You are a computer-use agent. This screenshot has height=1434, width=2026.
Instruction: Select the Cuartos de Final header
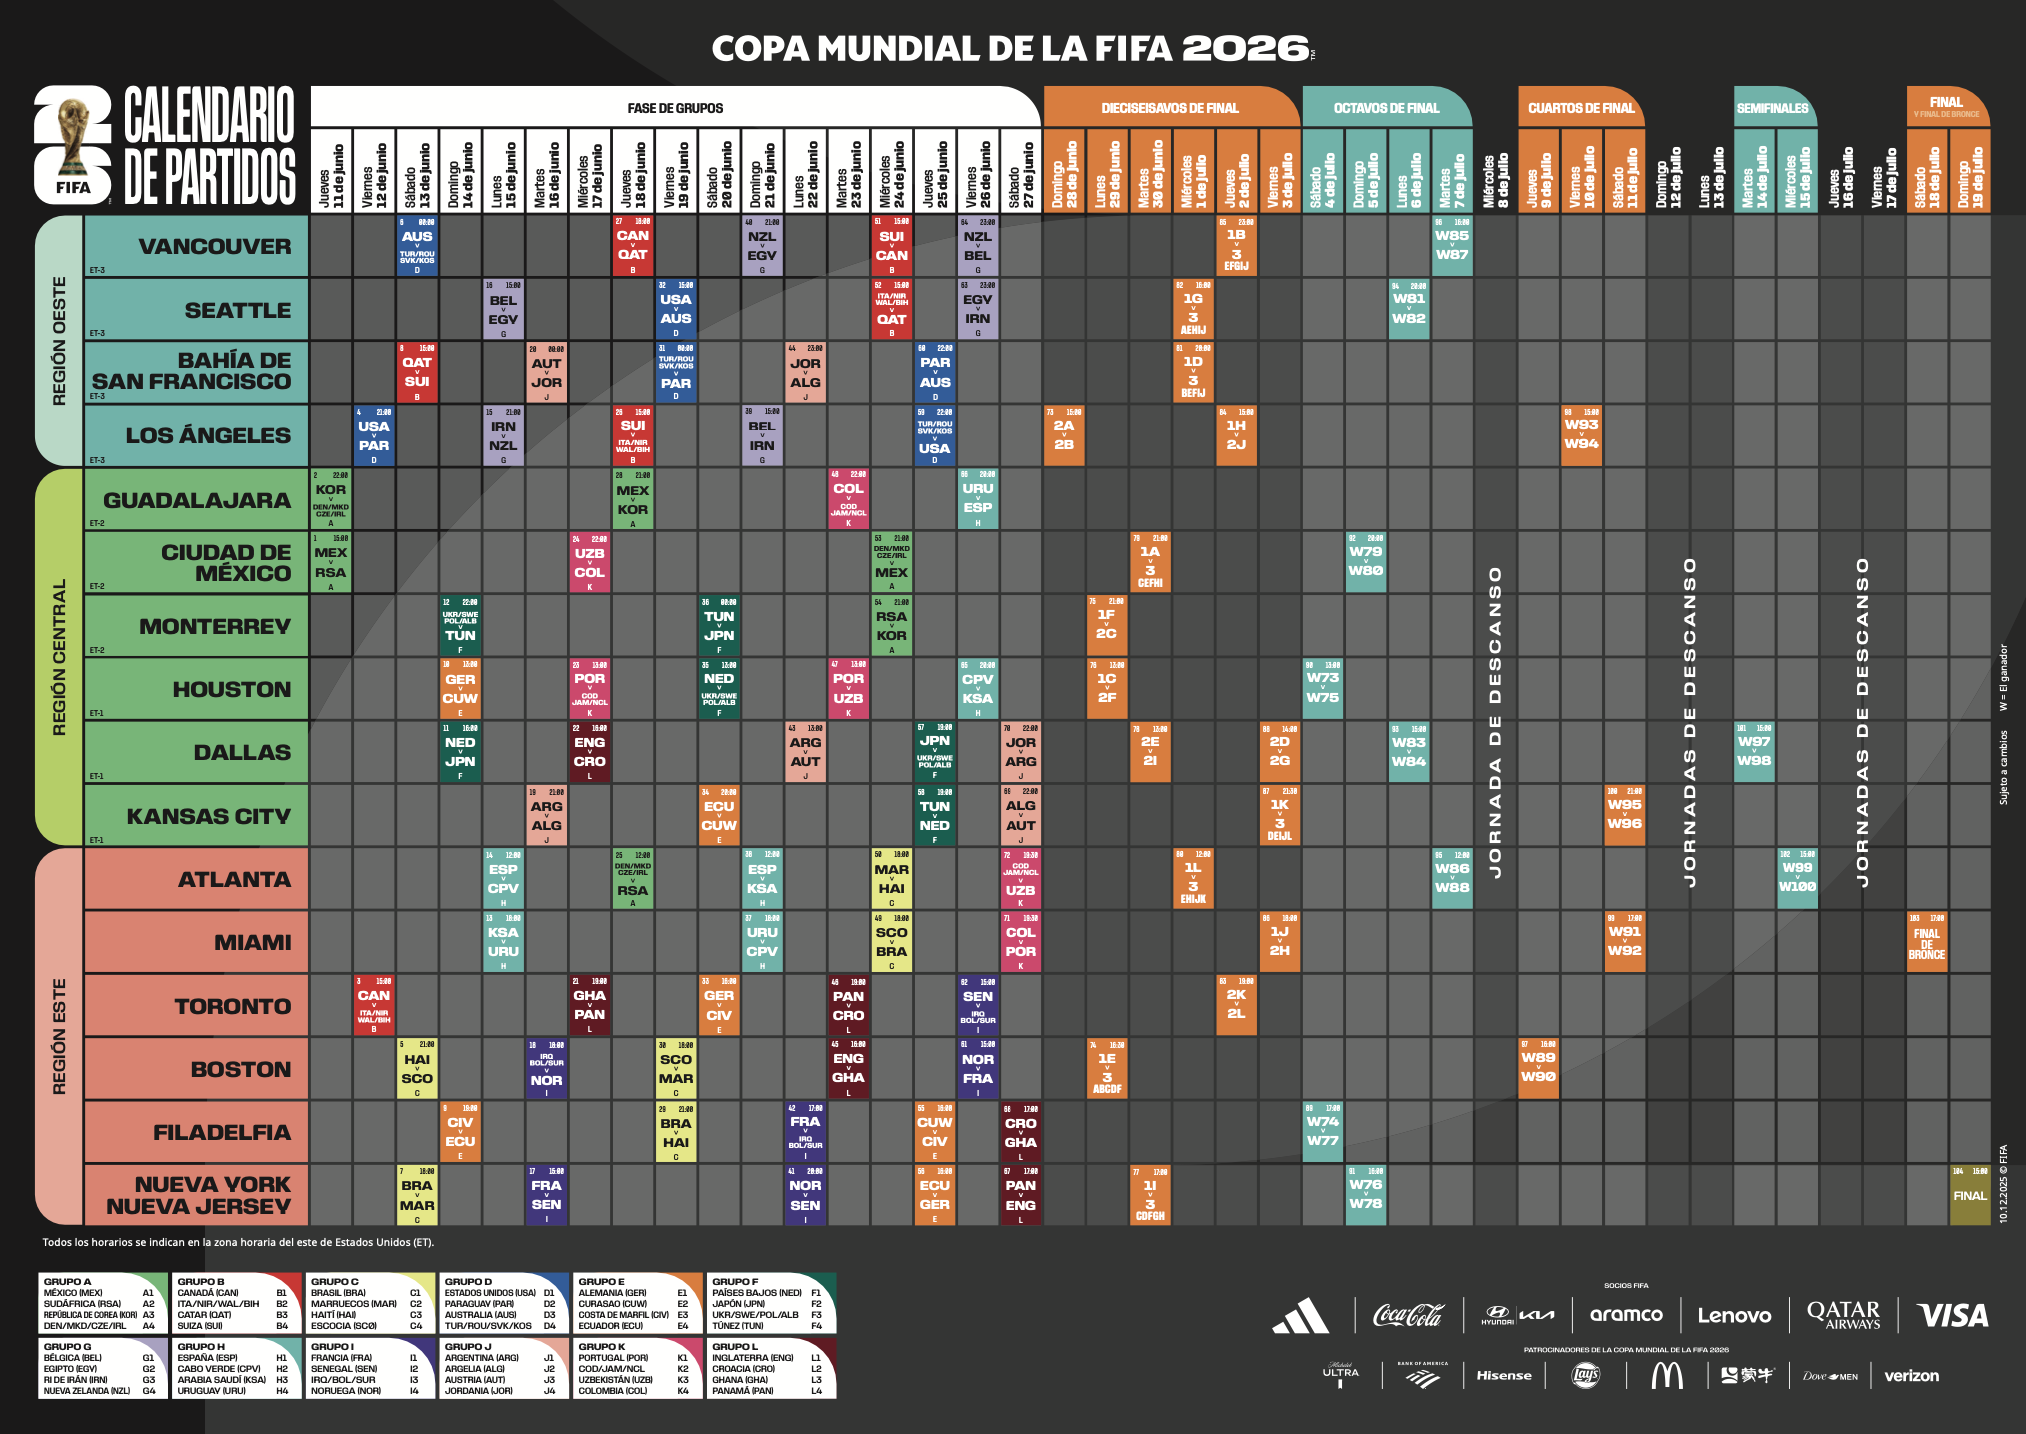(1580, 108)
